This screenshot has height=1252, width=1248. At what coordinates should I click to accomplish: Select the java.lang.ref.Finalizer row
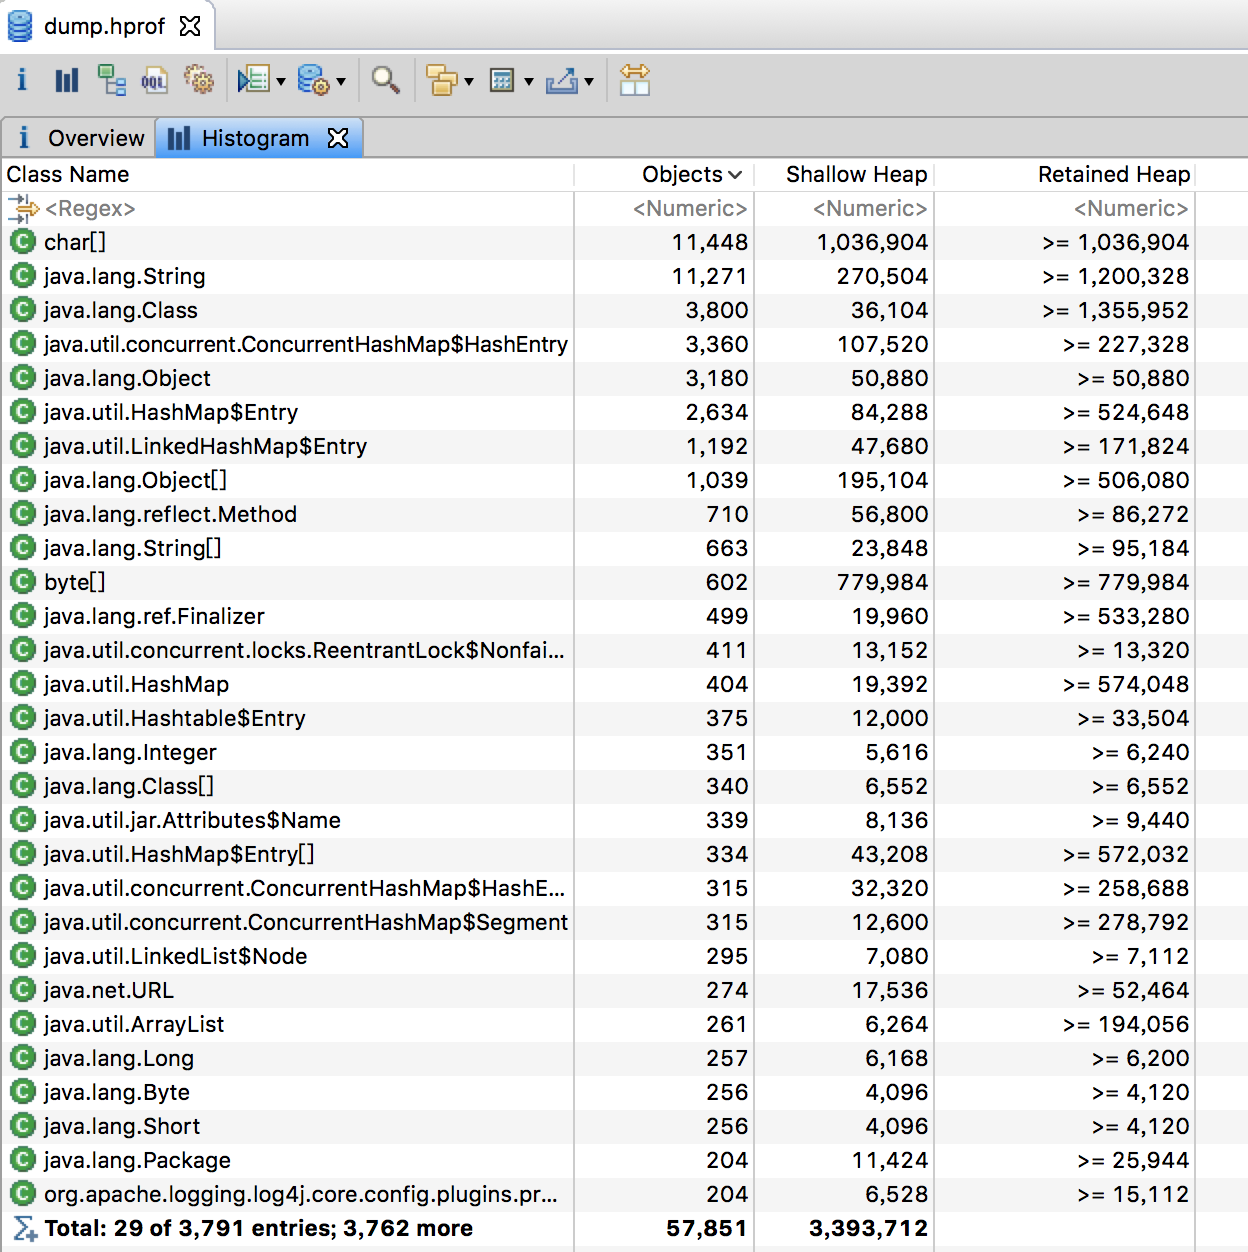pyautogui.click(x=154, y=616)
